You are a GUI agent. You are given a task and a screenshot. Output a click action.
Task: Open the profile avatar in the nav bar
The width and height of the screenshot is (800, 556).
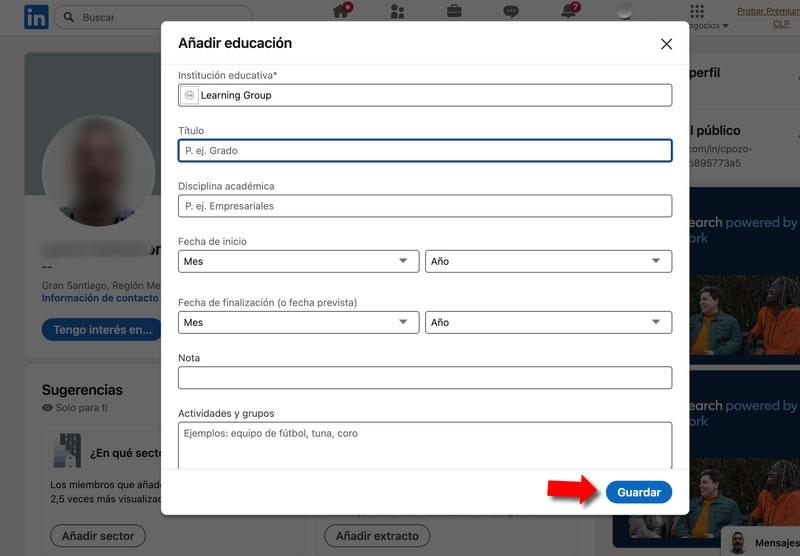[x=624, y=11]
